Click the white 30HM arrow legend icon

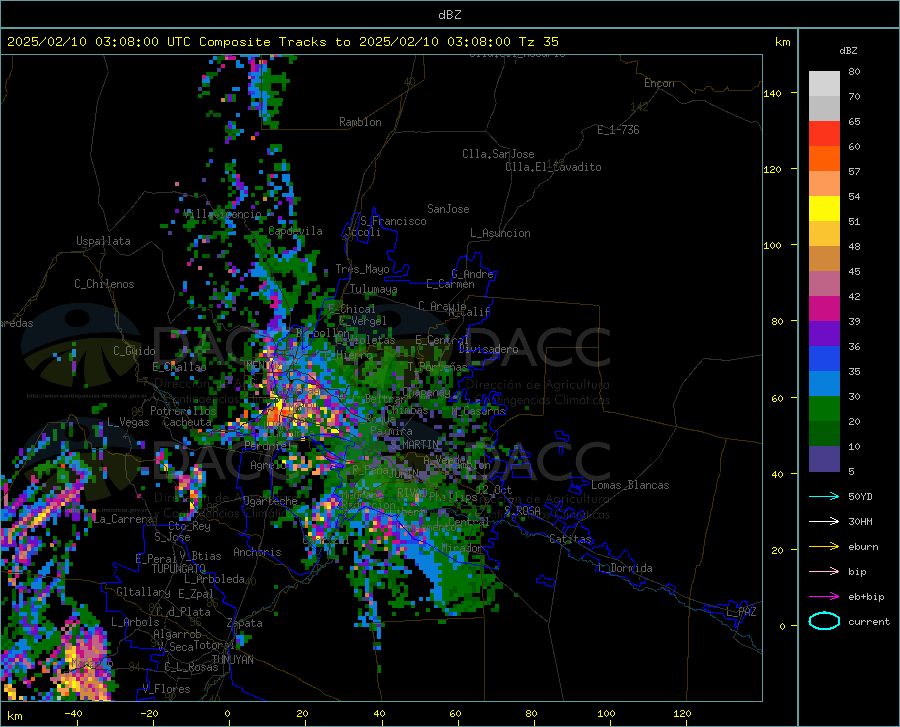824,522
